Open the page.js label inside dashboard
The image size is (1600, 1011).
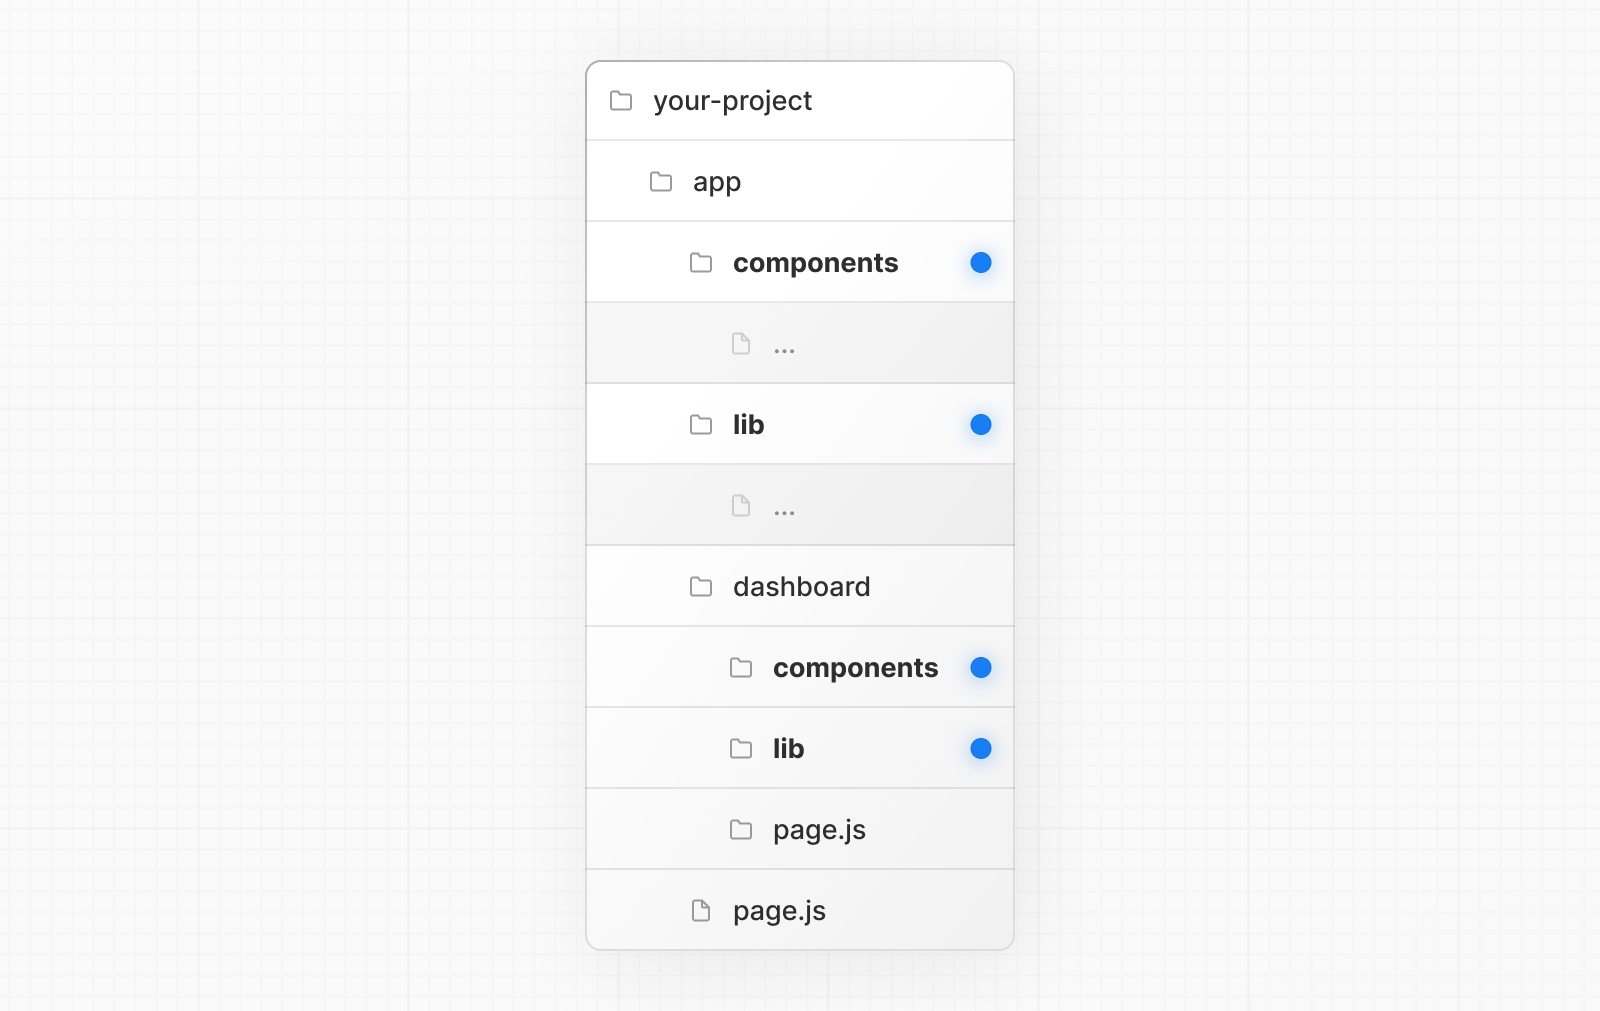point(819,830)
